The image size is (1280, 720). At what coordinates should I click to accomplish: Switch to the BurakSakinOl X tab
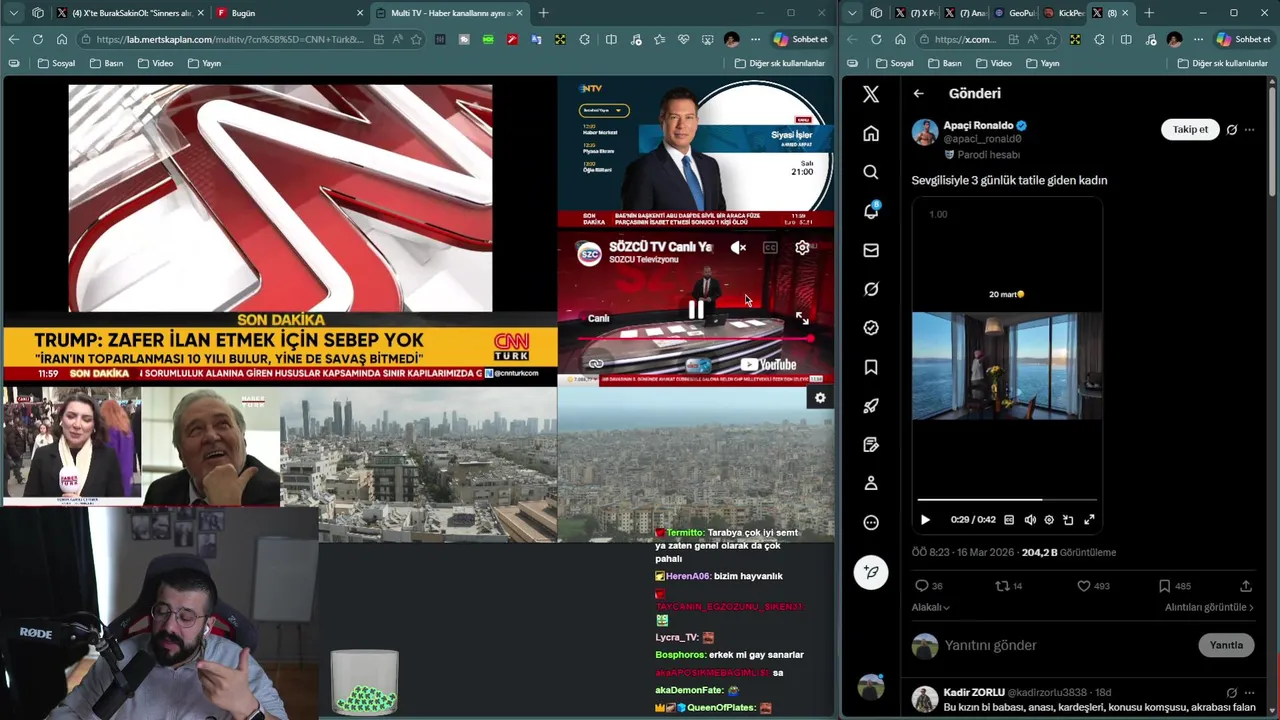128,13
